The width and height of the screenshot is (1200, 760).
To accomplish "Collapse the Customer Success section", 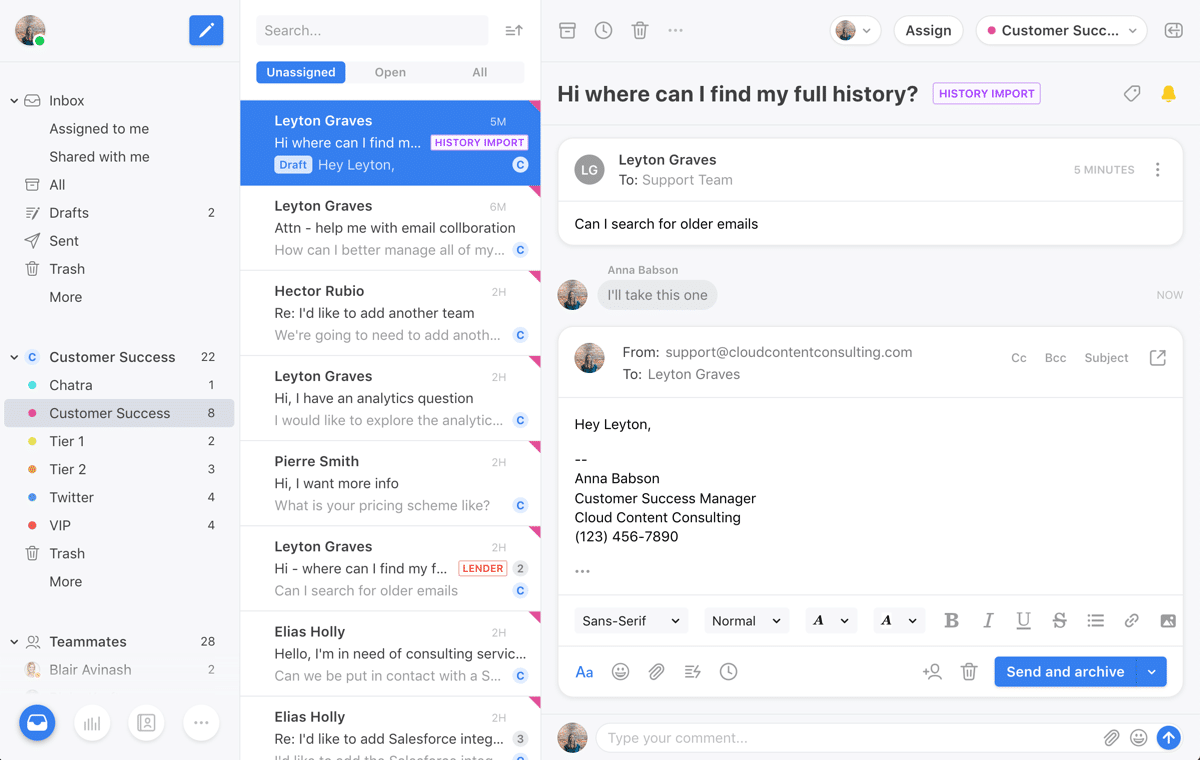I will click(x=14, y=356).
